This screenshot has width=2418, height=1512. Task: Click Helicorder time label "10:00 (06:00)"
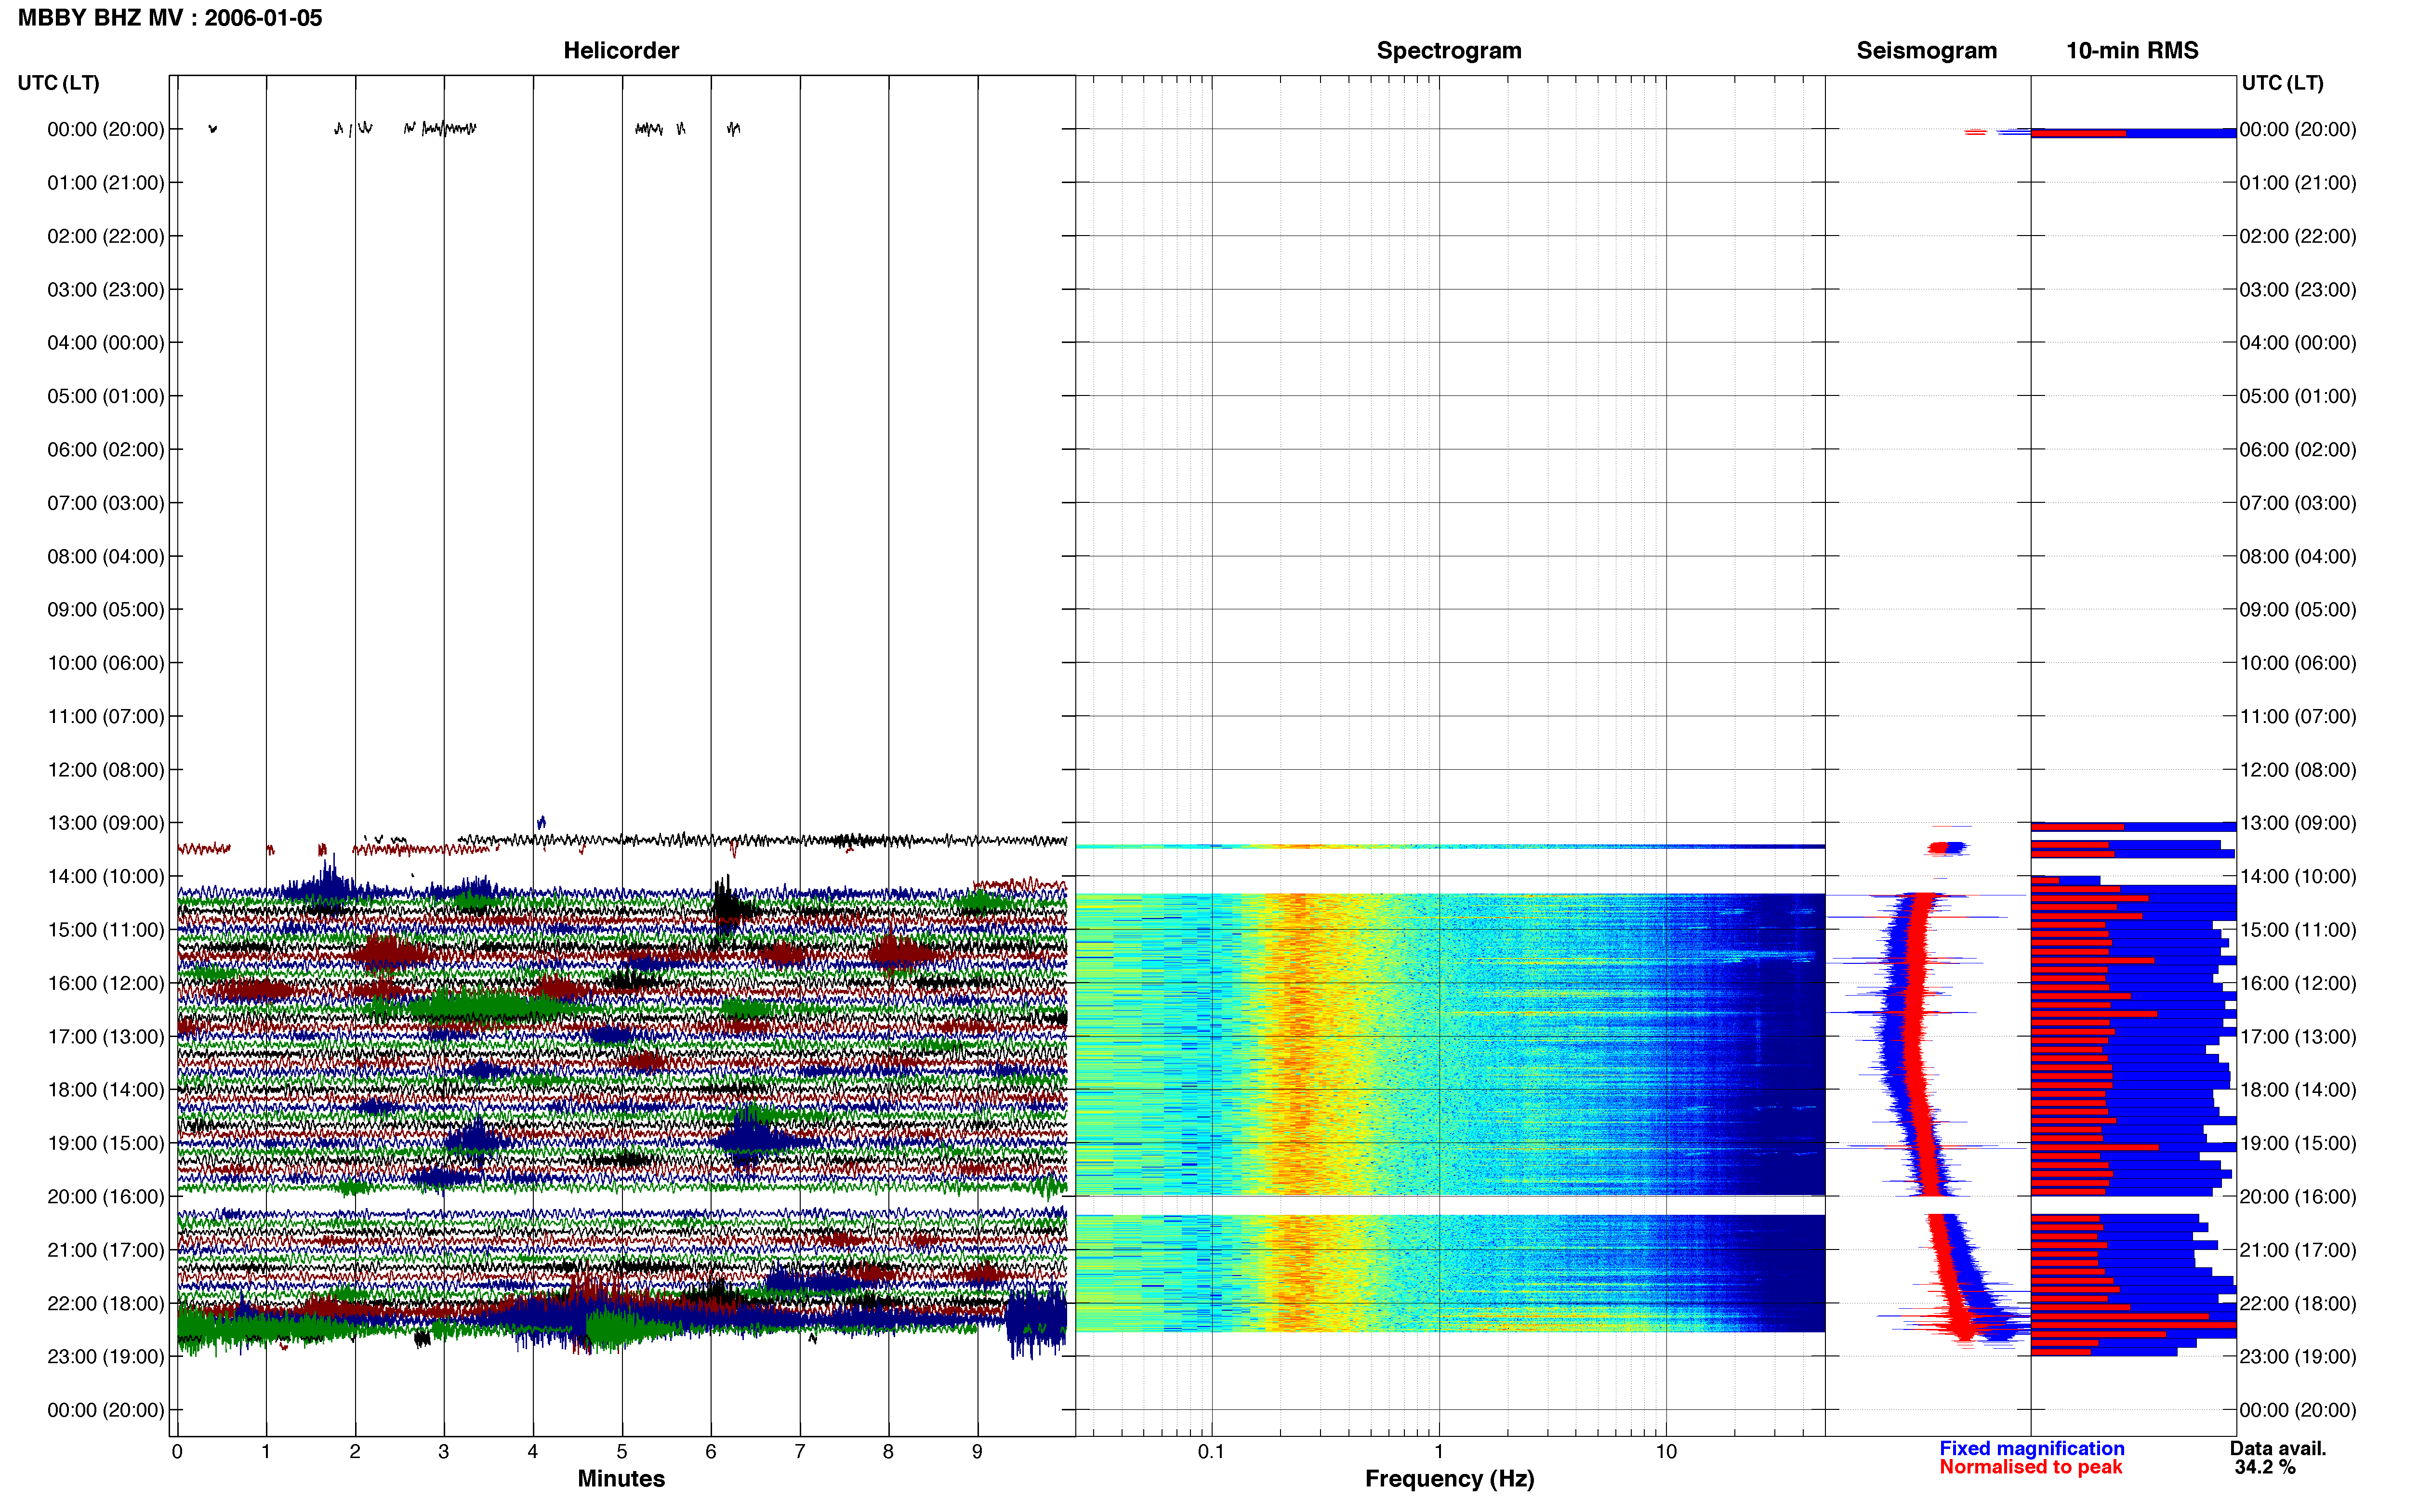(106, 663)
